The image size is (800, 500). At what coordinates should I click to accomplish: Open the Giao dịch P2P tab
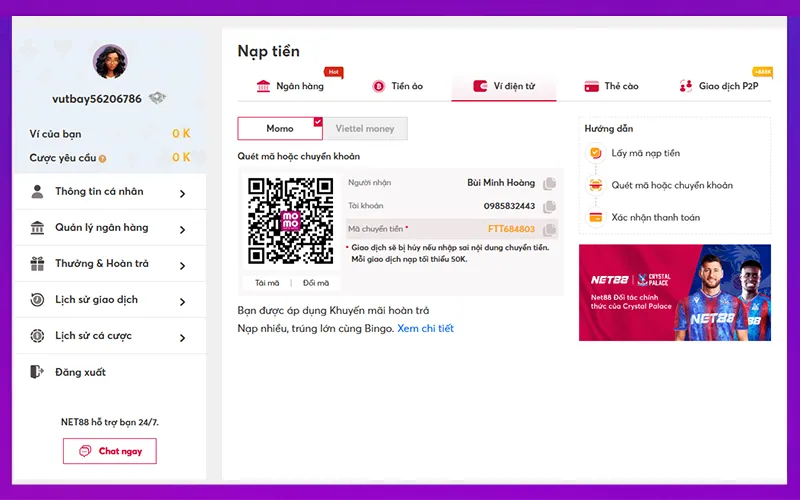[x=719, y=86]
